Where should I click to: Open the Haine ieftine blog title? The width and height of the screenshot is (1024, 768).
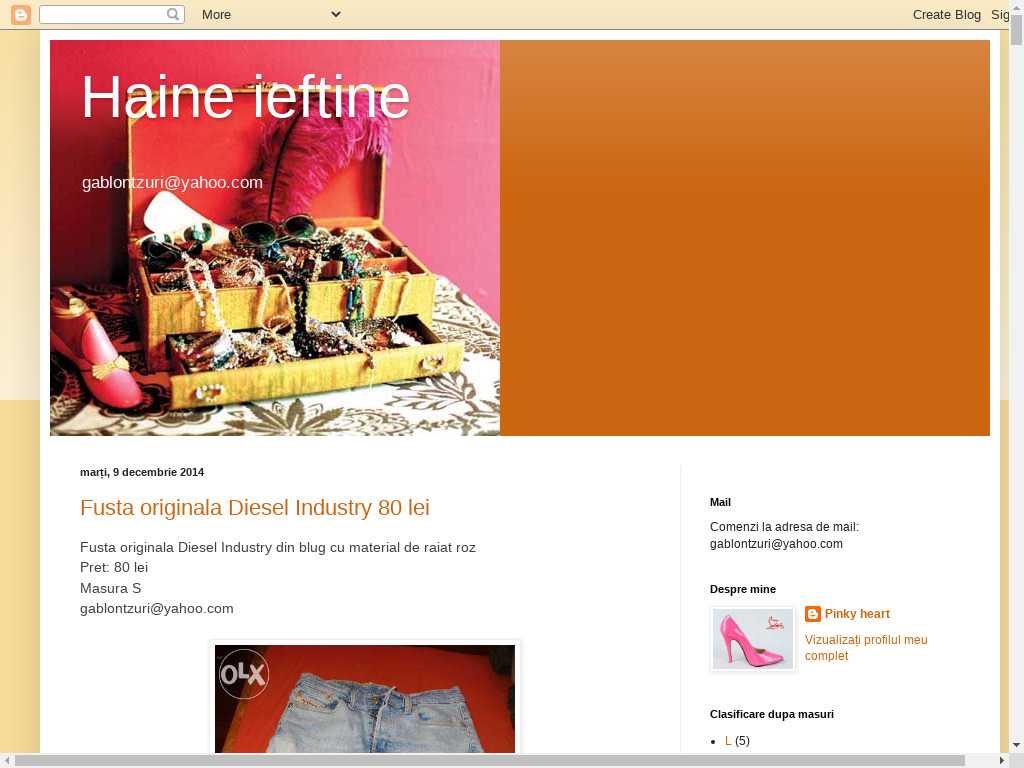(245, 97)
